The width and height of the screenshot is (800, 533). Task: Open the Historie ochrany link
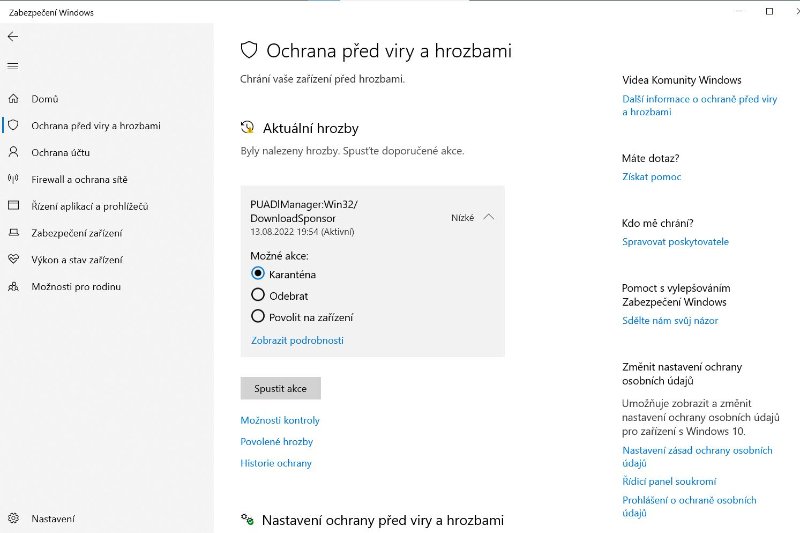point(276,463)
